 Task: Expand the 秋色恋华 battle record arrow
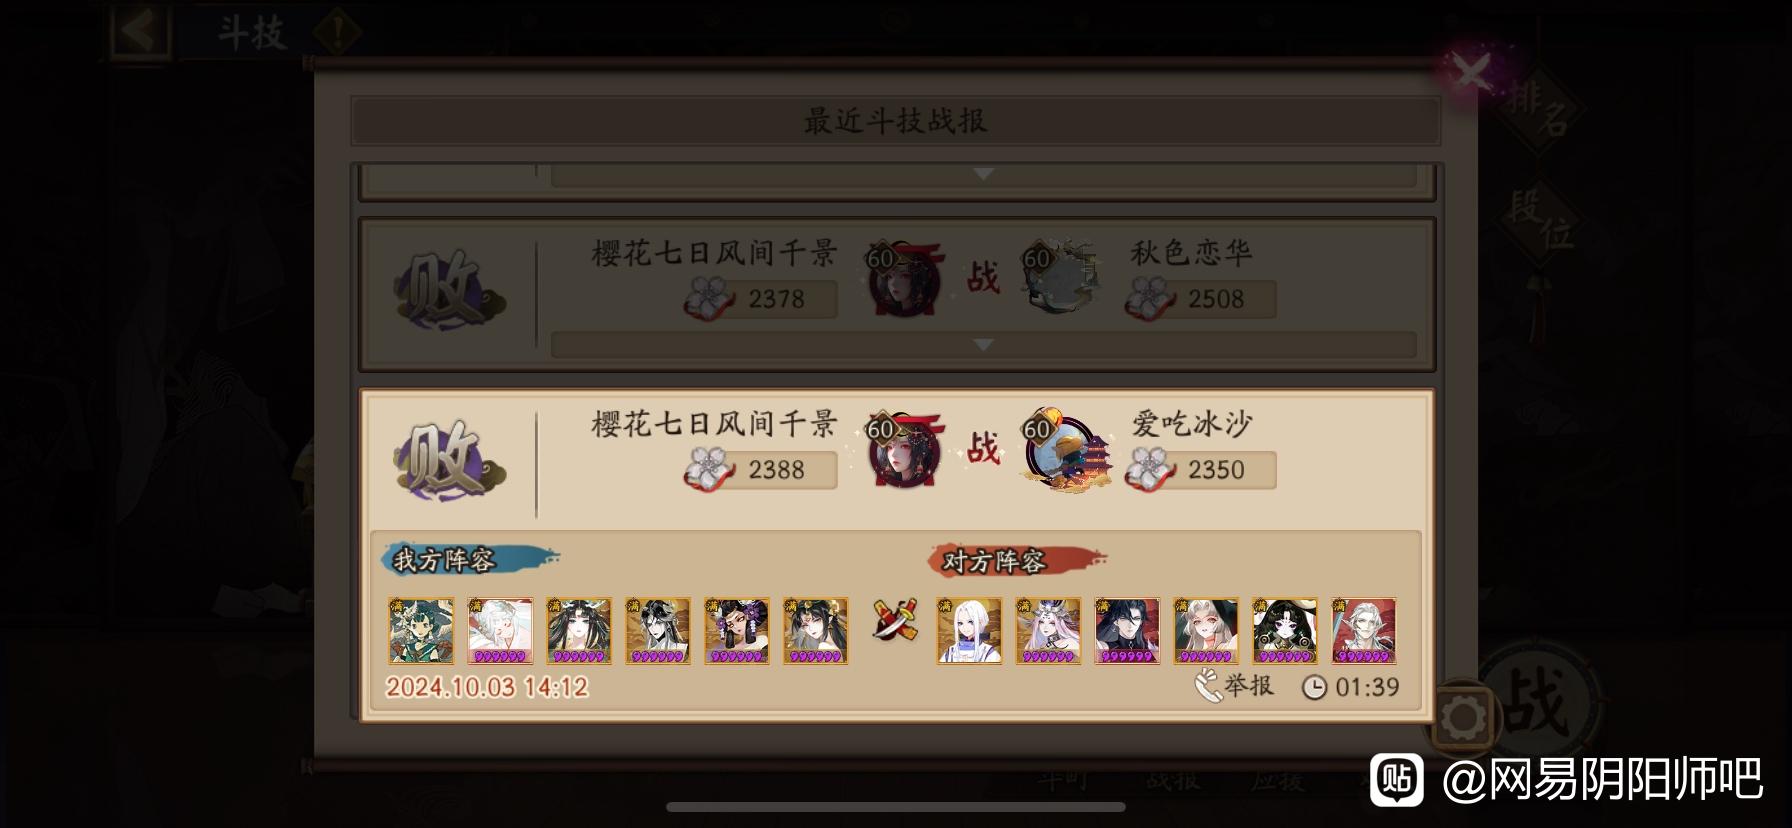click(x=983, y=345)
